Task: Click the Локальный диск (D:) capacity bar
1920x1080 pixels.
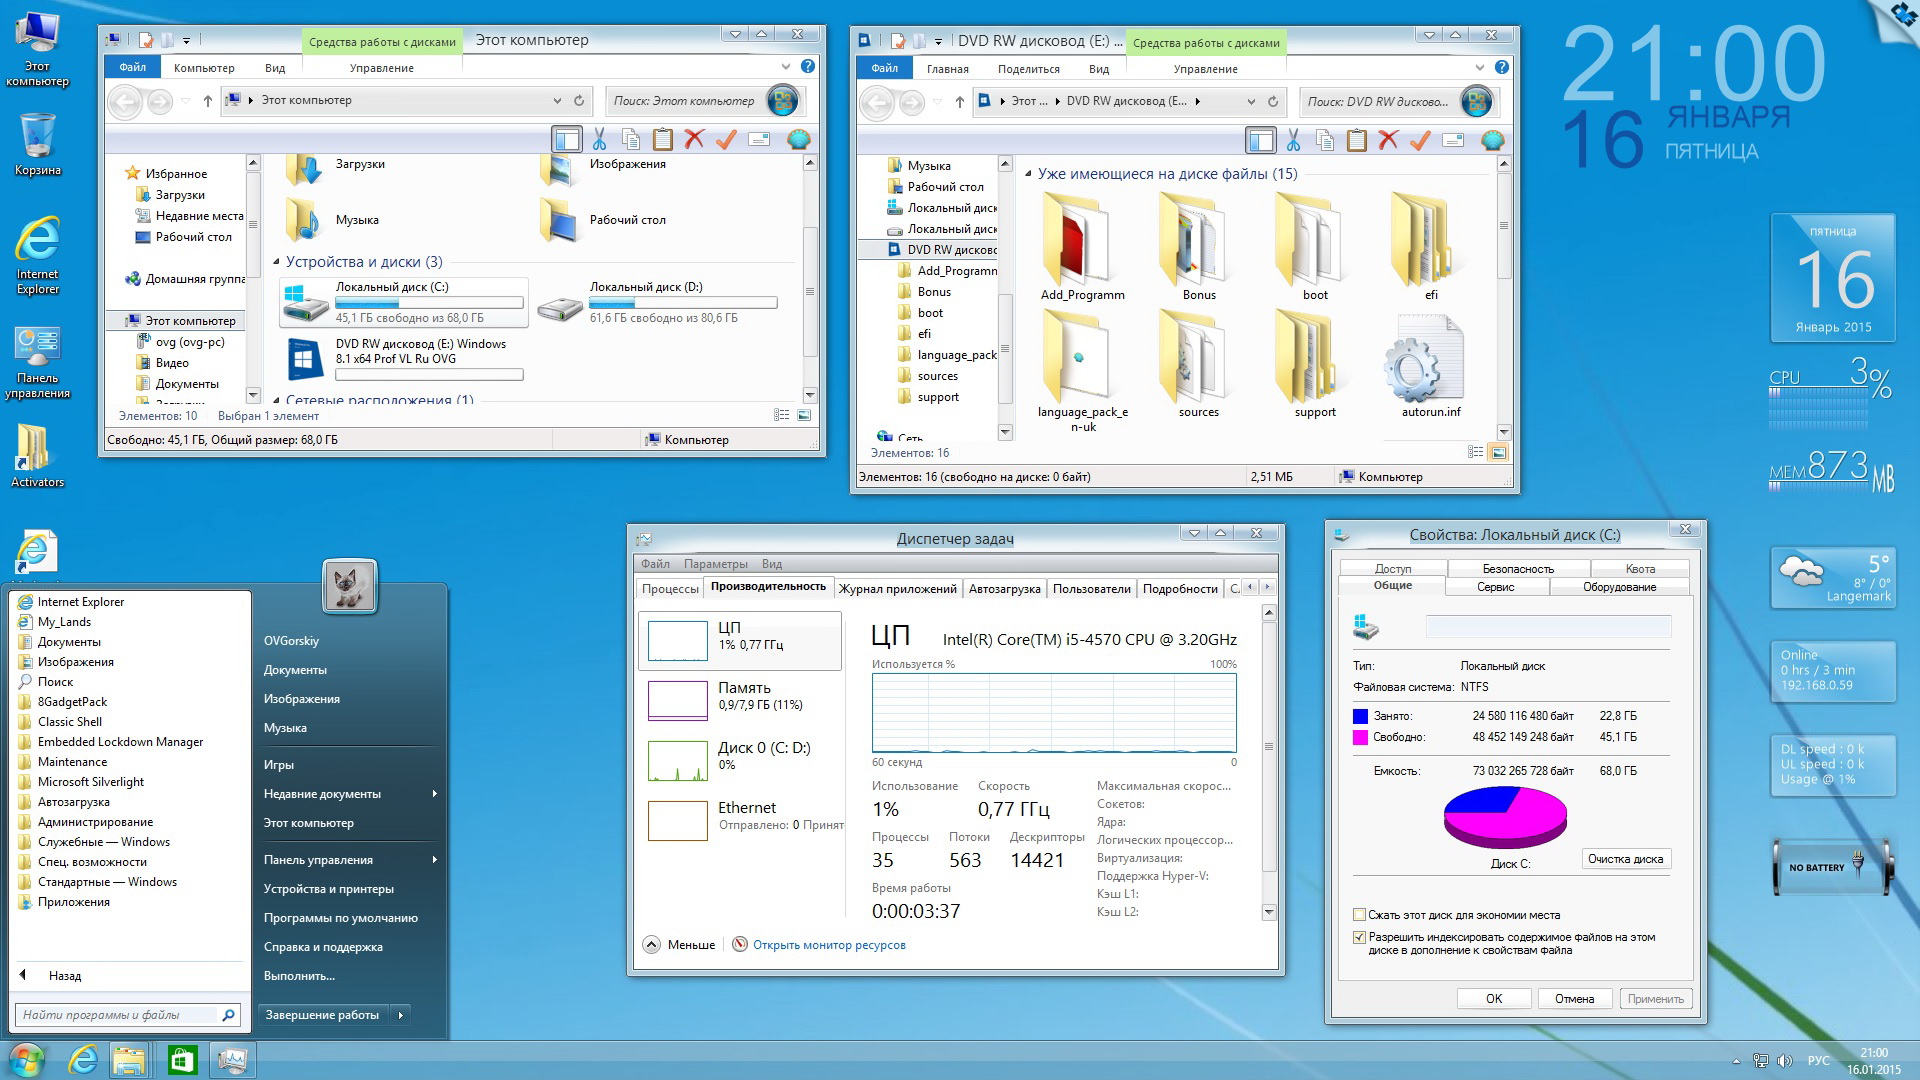Action: tap(683, 303)
